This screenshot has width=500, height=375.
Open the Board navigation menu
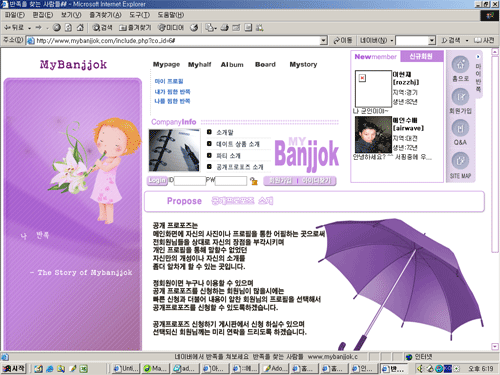tap(265, 64)
